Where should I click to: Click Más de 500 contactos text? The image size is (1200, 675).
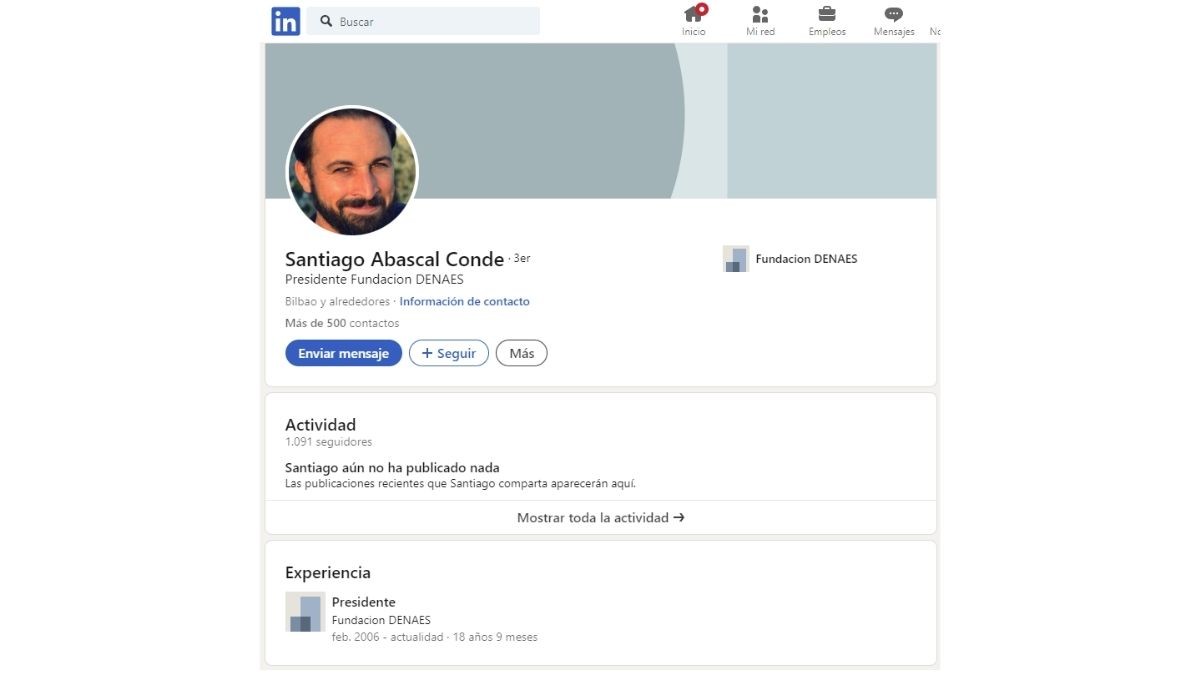[x=341, y=323]
